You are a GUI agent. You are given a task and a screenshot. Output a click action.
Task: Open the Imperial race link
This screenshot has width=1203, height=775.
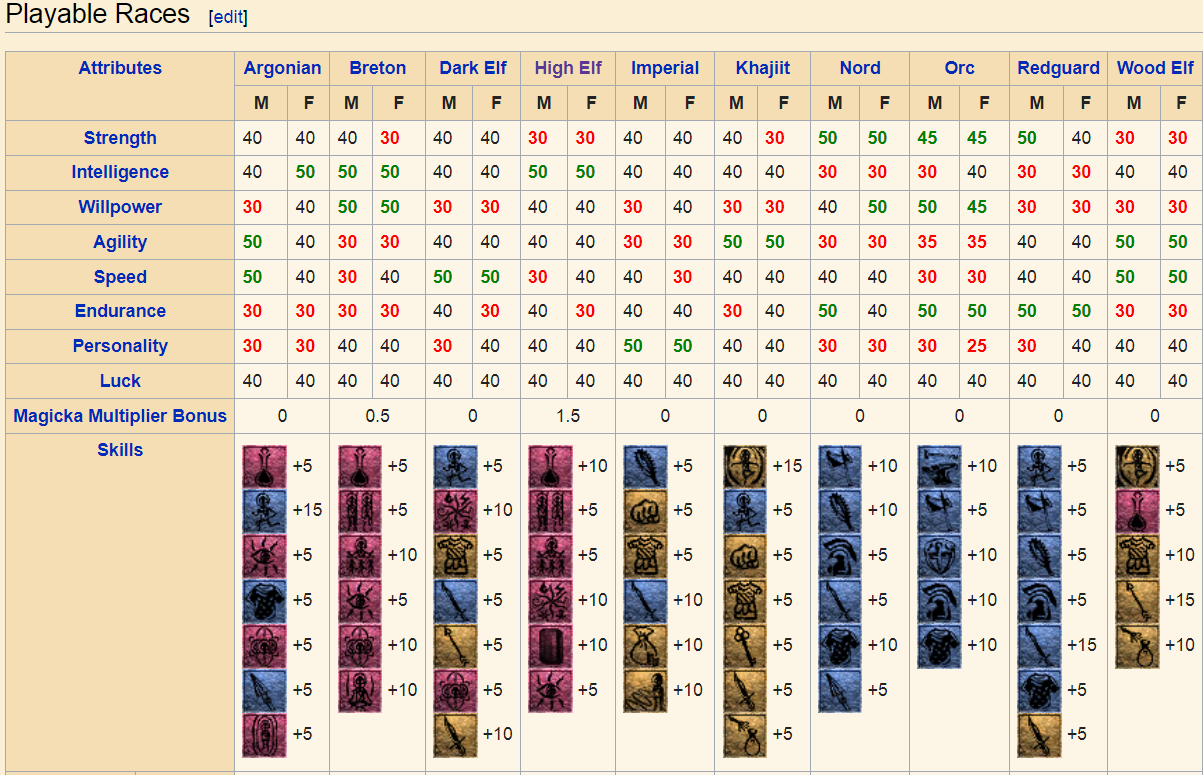[x=665, y=68]
